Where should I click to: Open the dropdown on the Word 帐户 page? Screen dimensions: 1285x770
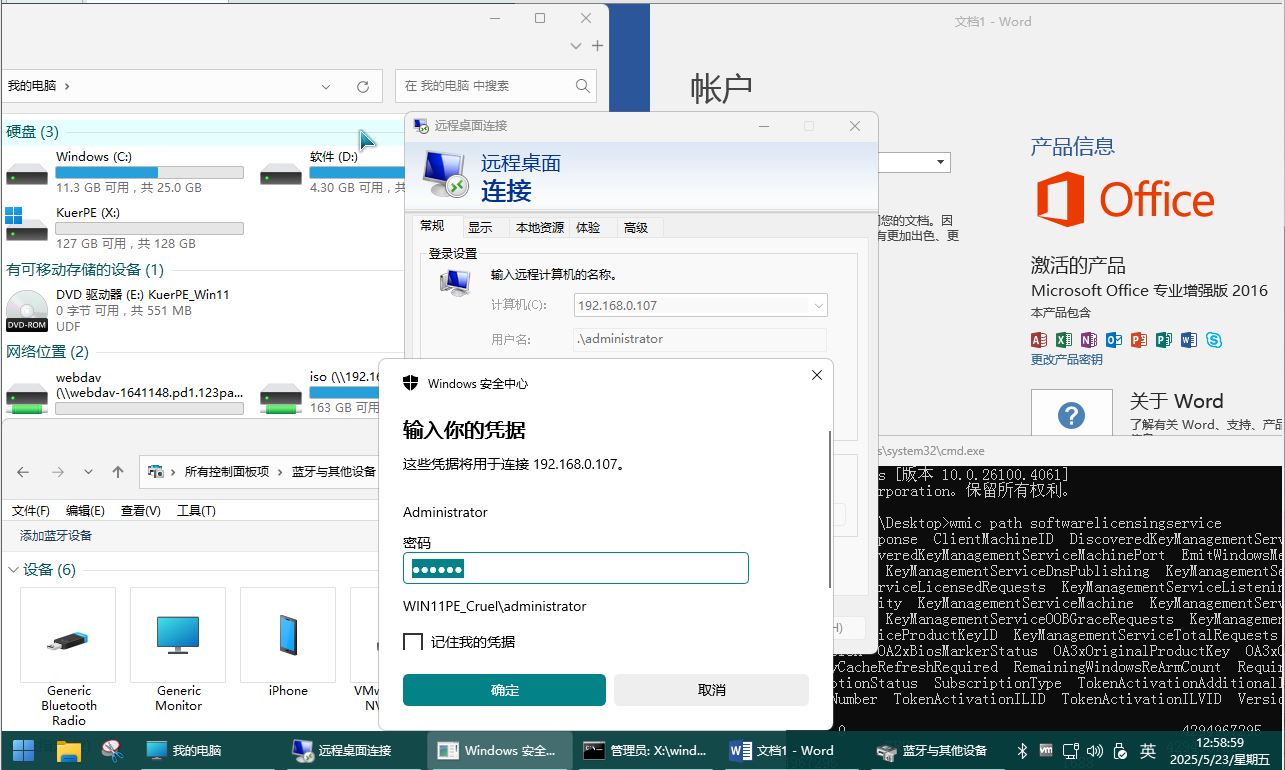941,162
